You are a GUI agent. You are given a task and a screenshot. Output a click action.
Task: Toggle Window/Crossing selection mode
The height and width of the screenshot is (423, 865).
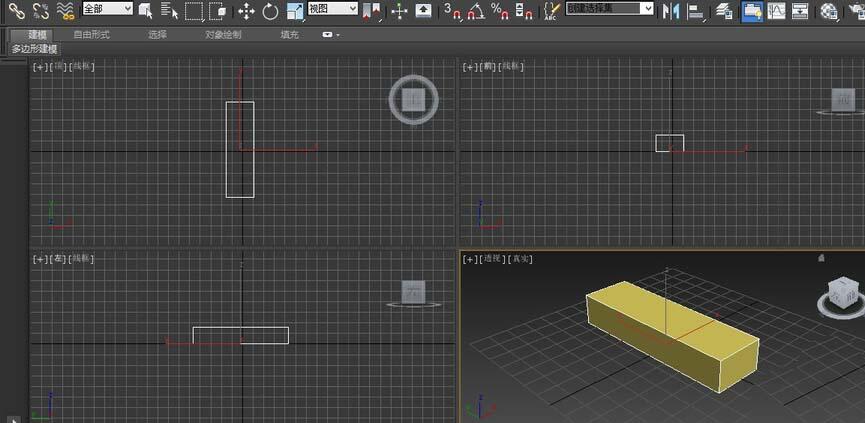point(218,10)
